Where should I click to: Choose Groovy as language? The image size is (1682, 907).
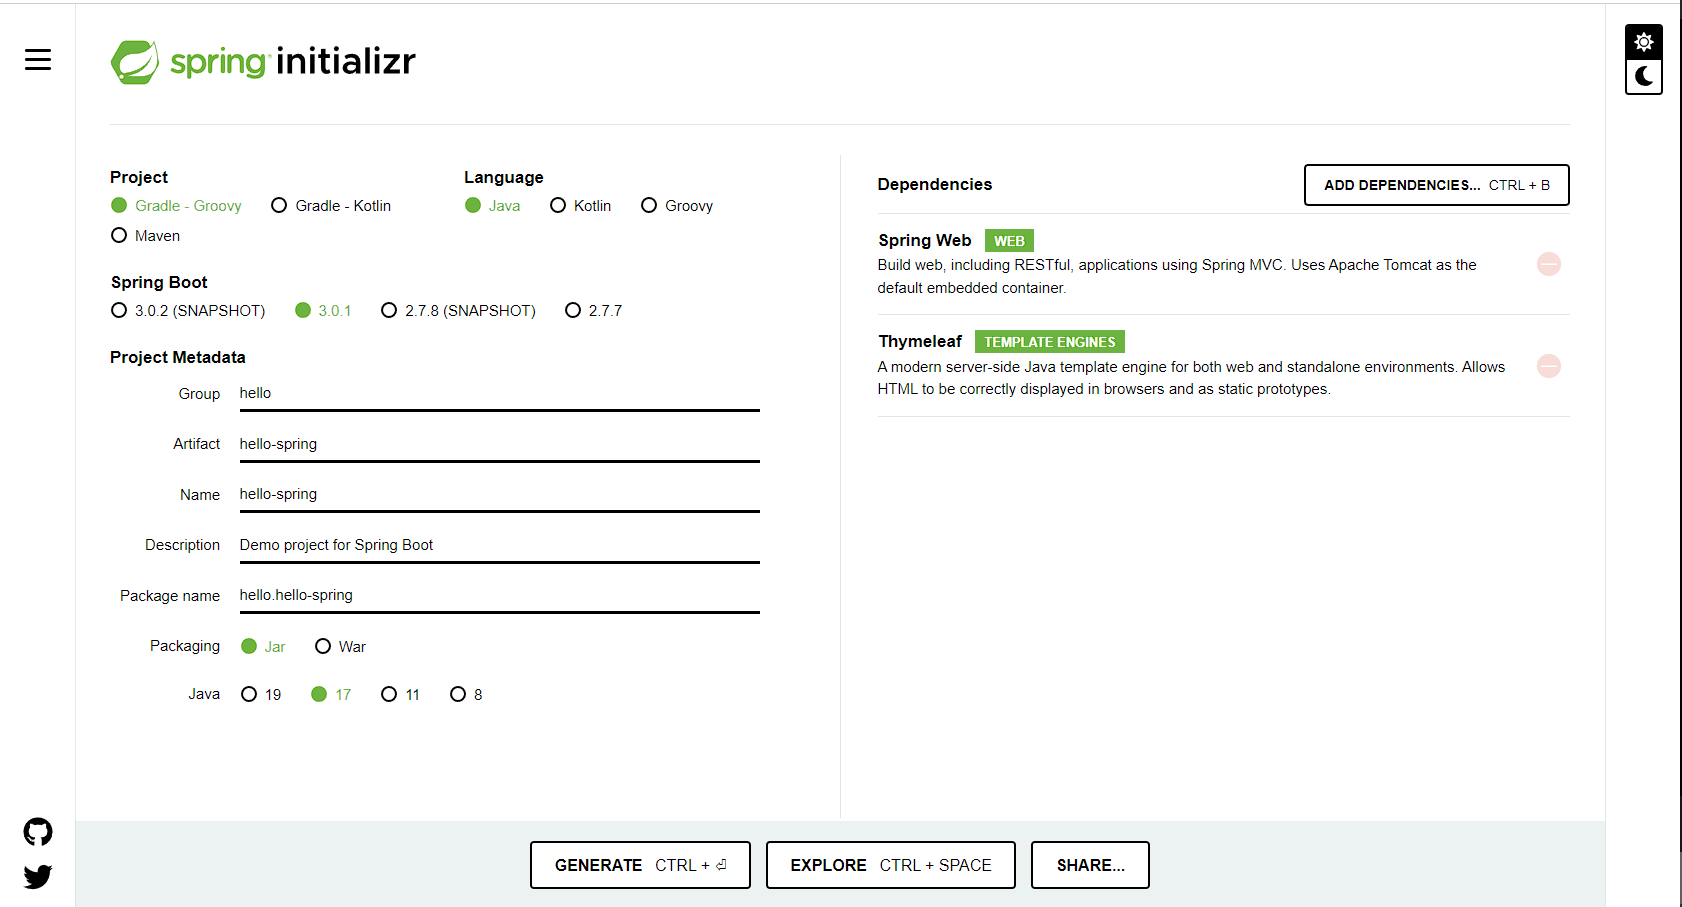[x=677, y=206]
